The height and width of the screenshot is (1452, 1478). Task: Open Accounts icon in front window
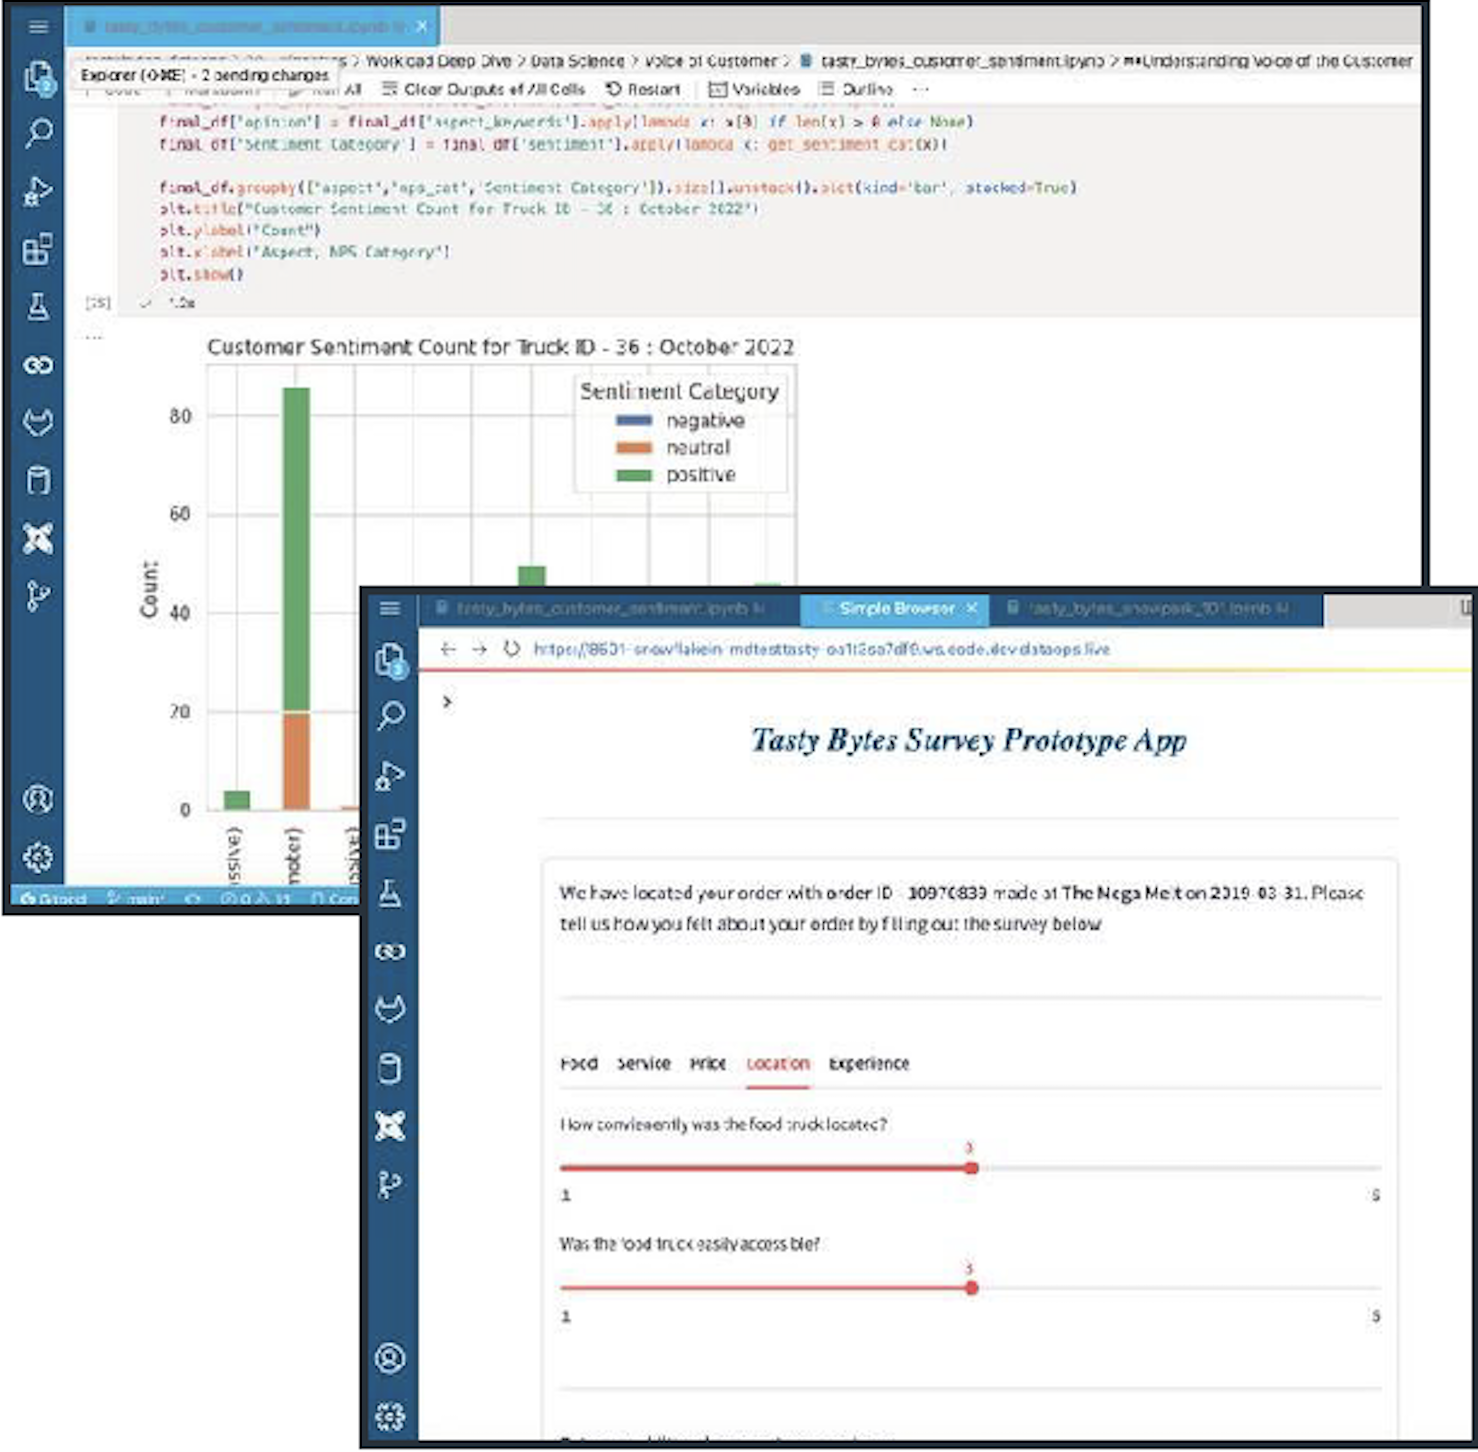(390, 1358)
